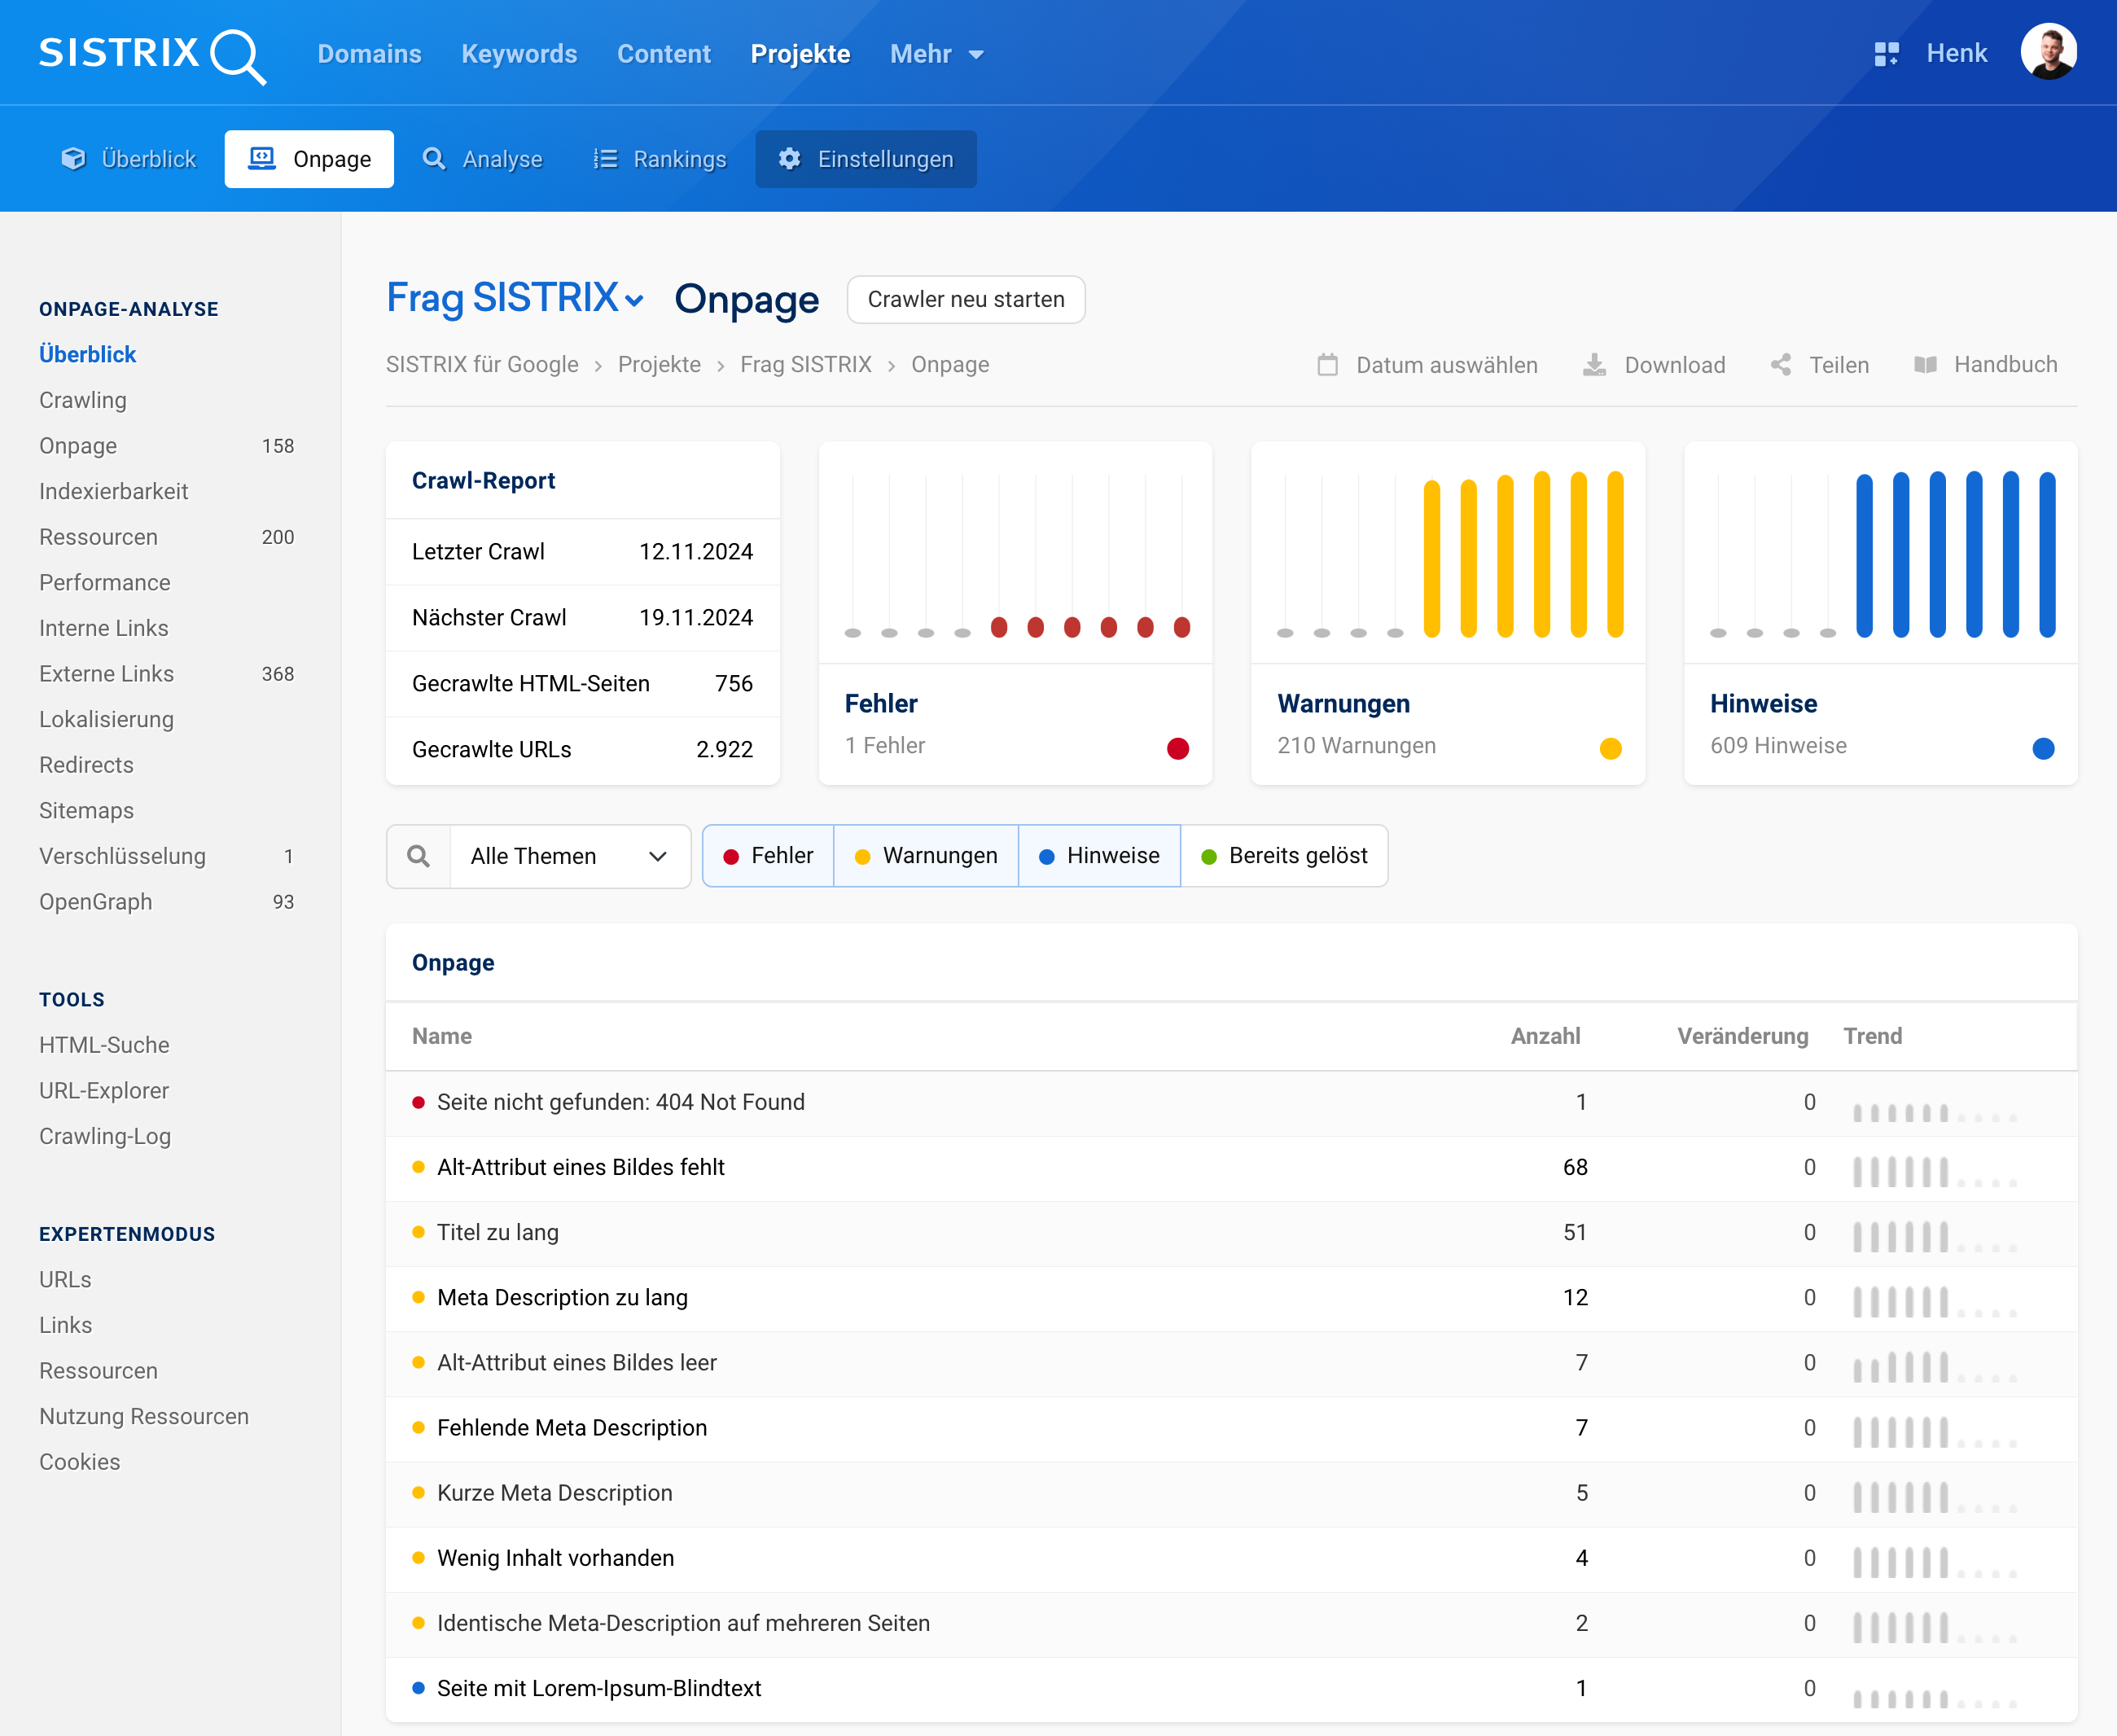Open Redirects in the sidebar
Screen dimensions: 2117x1736
tap(86, 765)
